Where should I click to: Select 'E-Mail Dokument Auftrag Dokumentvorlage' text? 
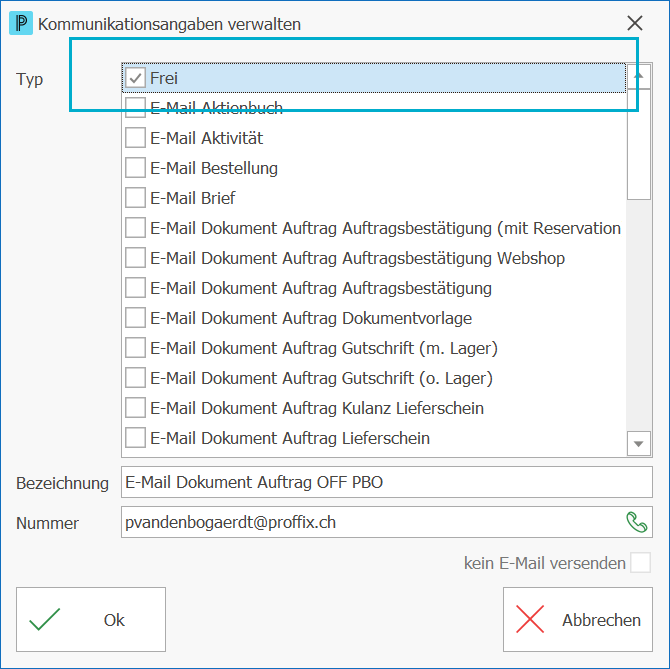[x=311, y=318]
